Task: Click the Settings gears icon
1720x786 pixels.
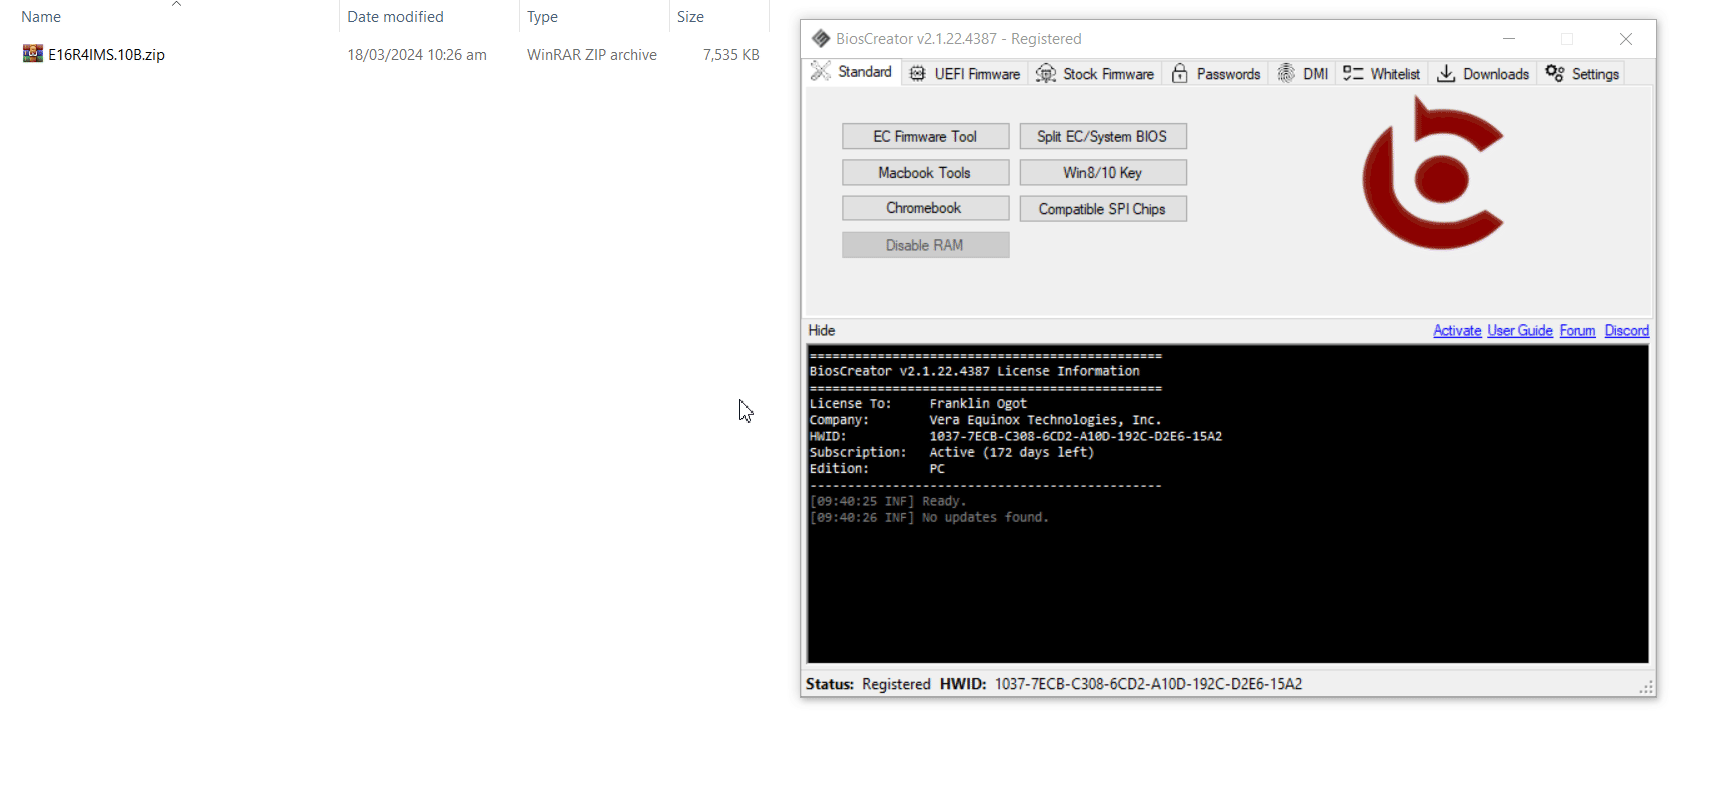Action: (1555, 74)
